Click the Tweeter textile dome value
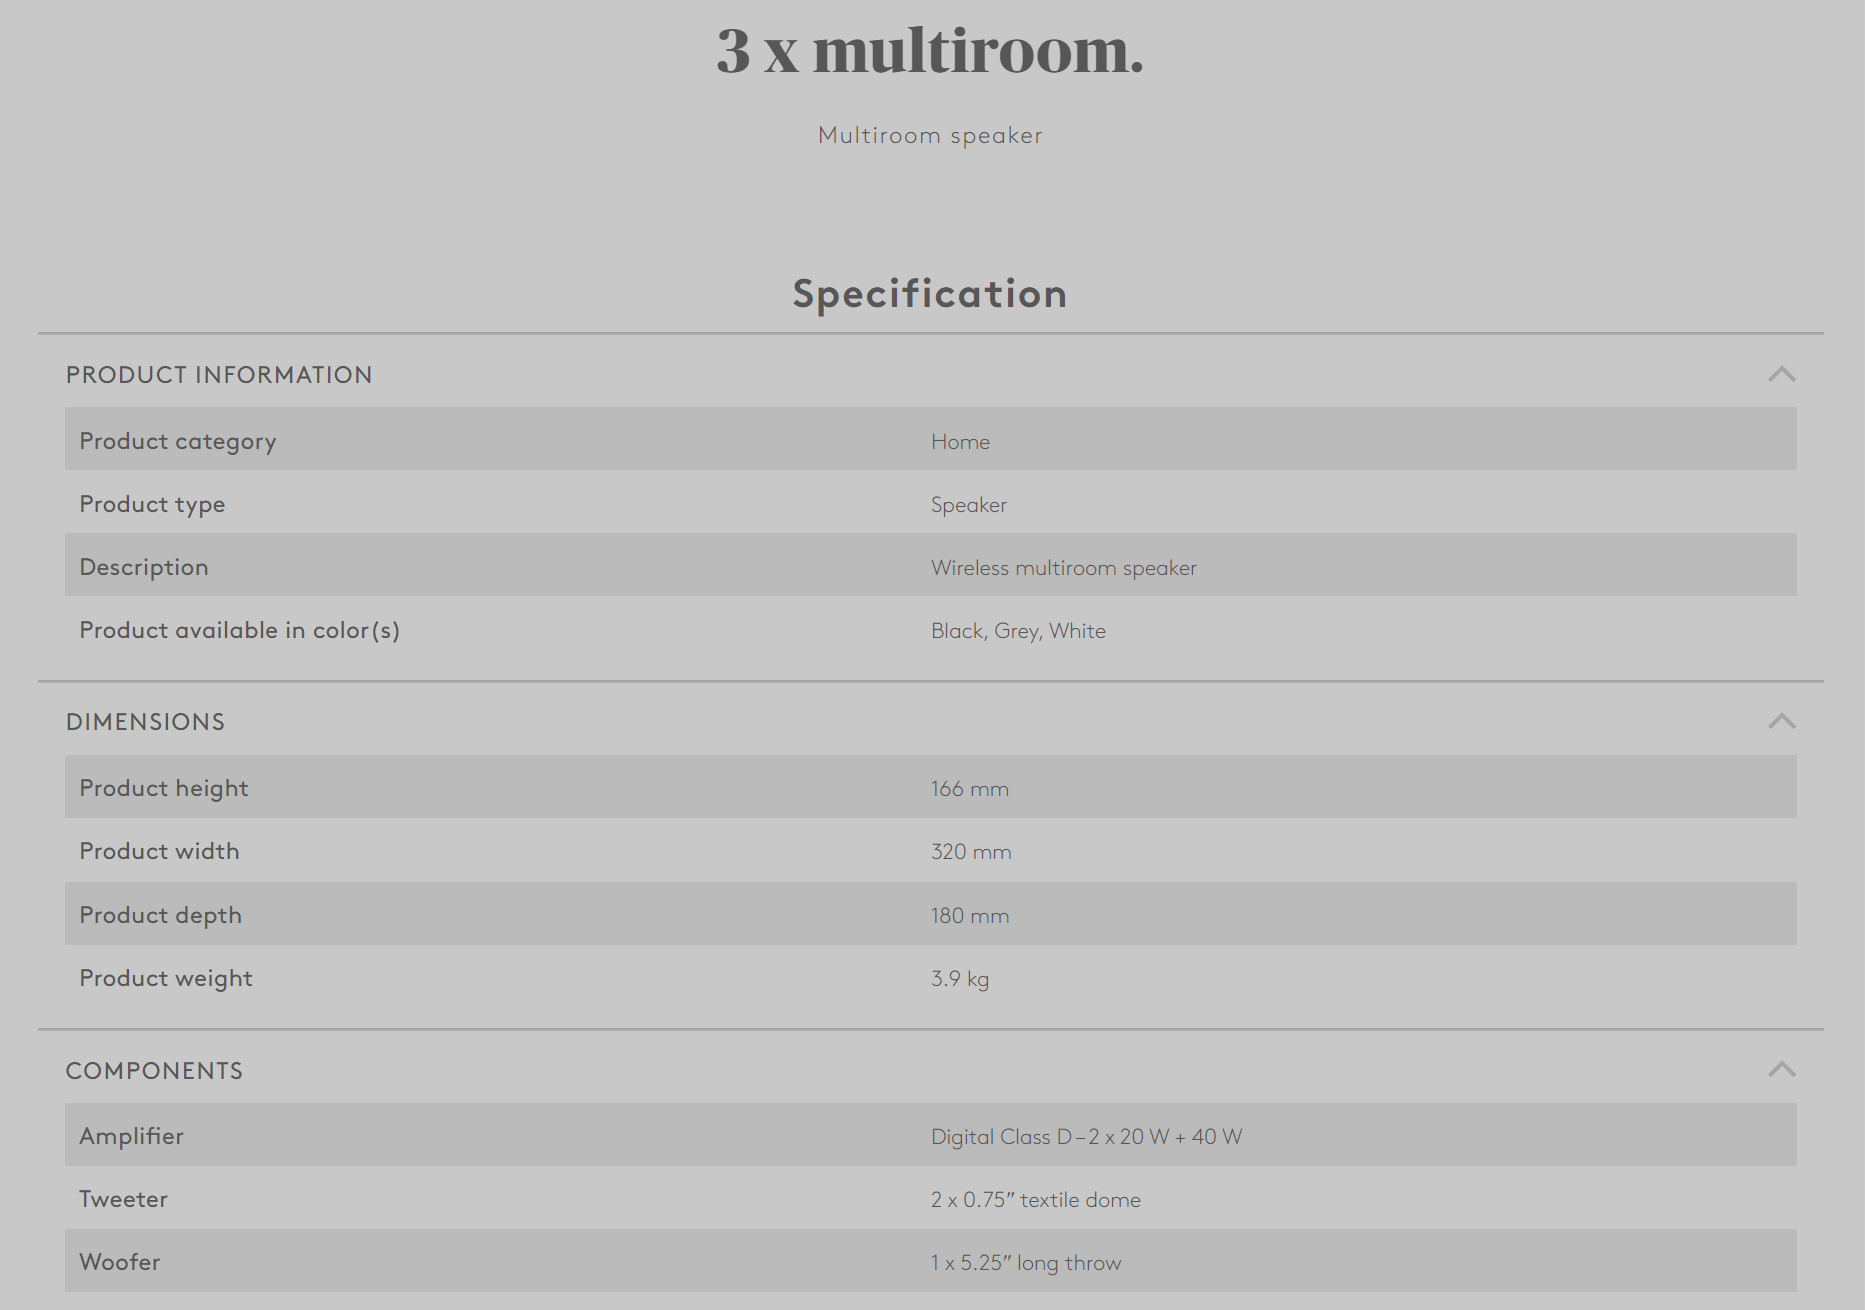The width and height of the screenshot is (1866, 1310). coord(1035,1200)
